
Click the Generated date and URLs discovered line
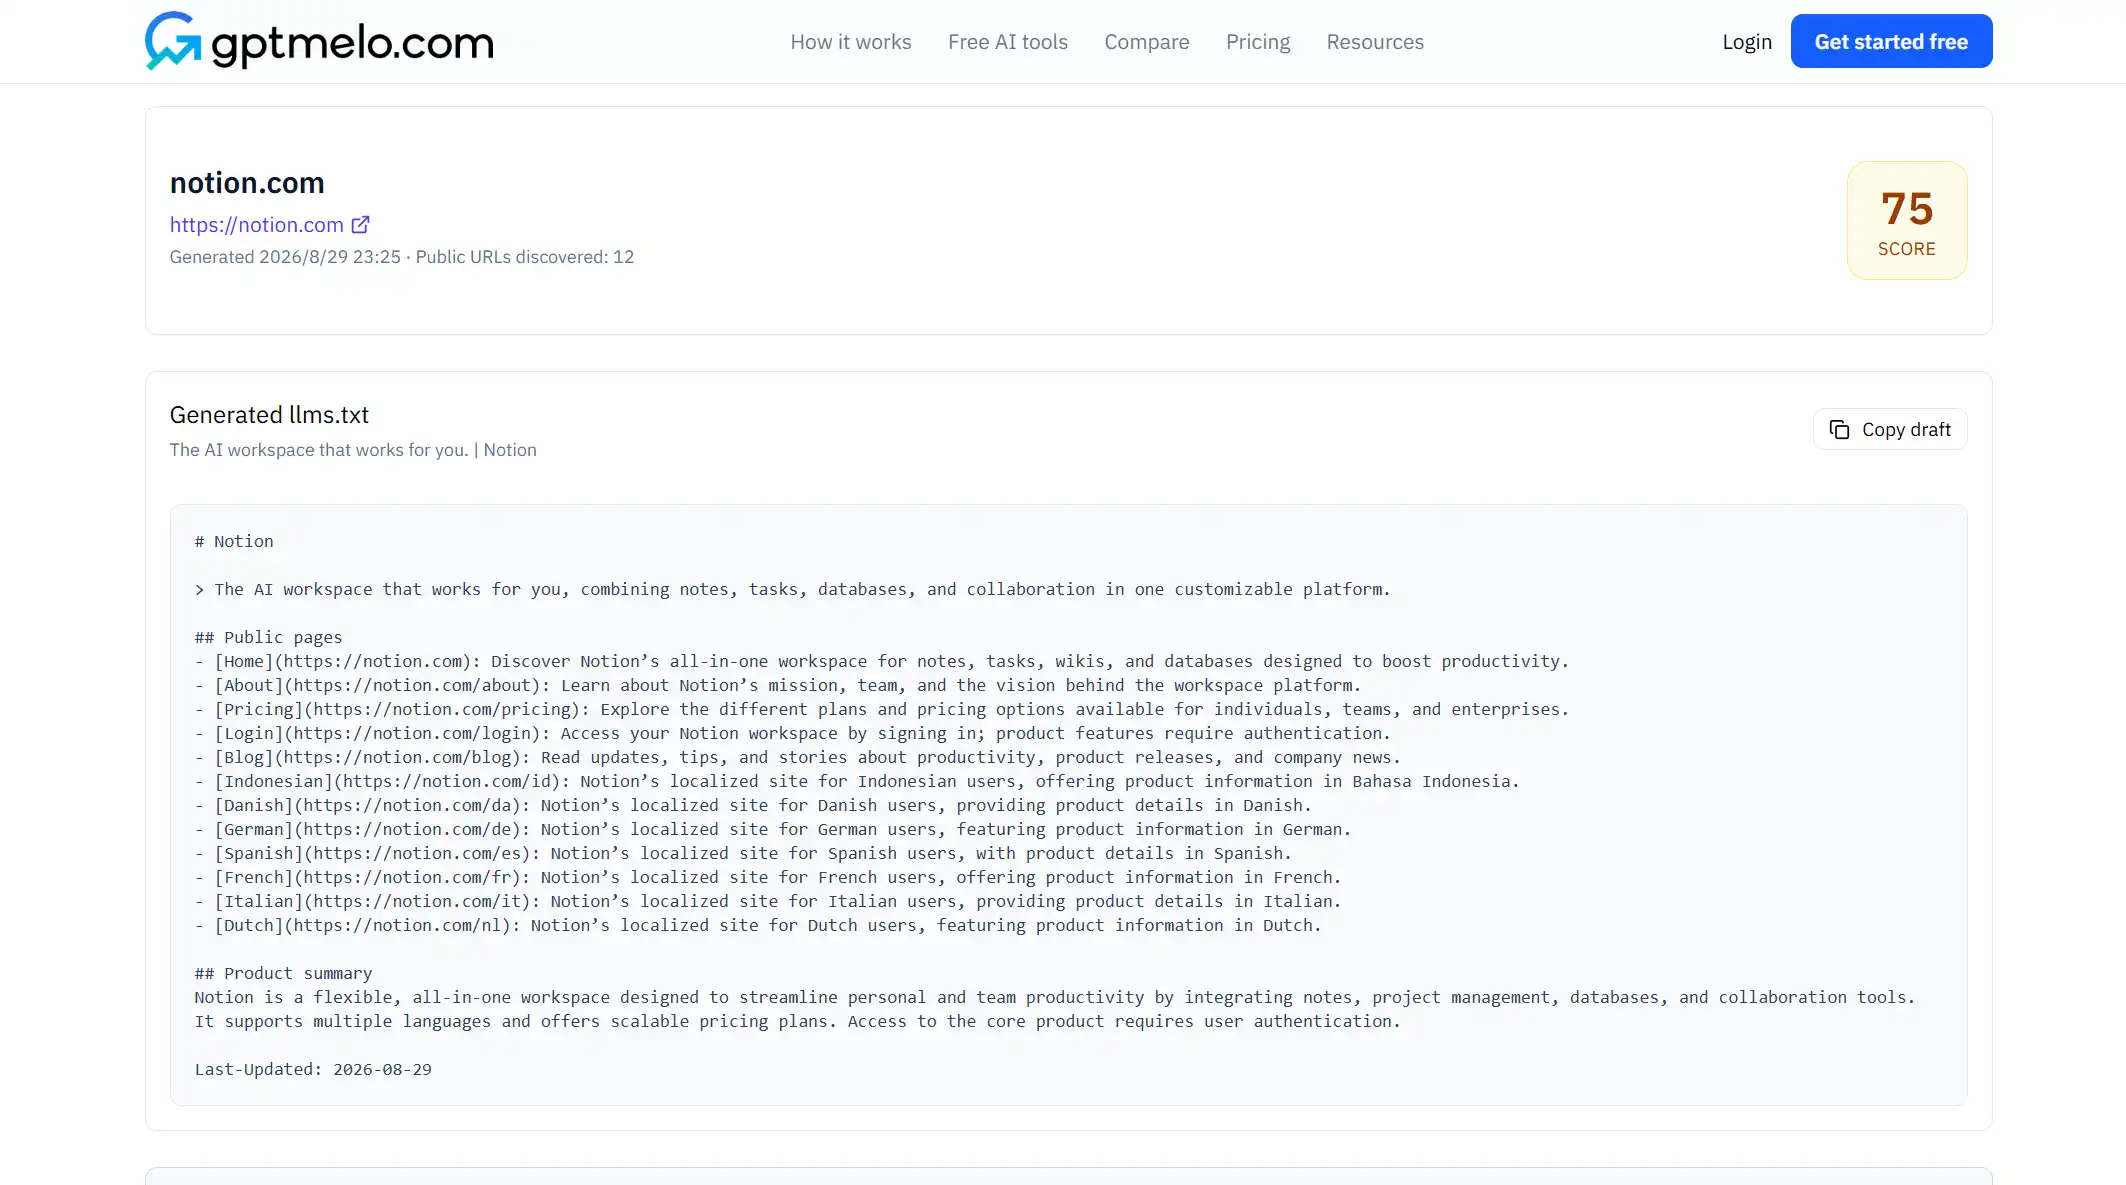tap(402, 257)
